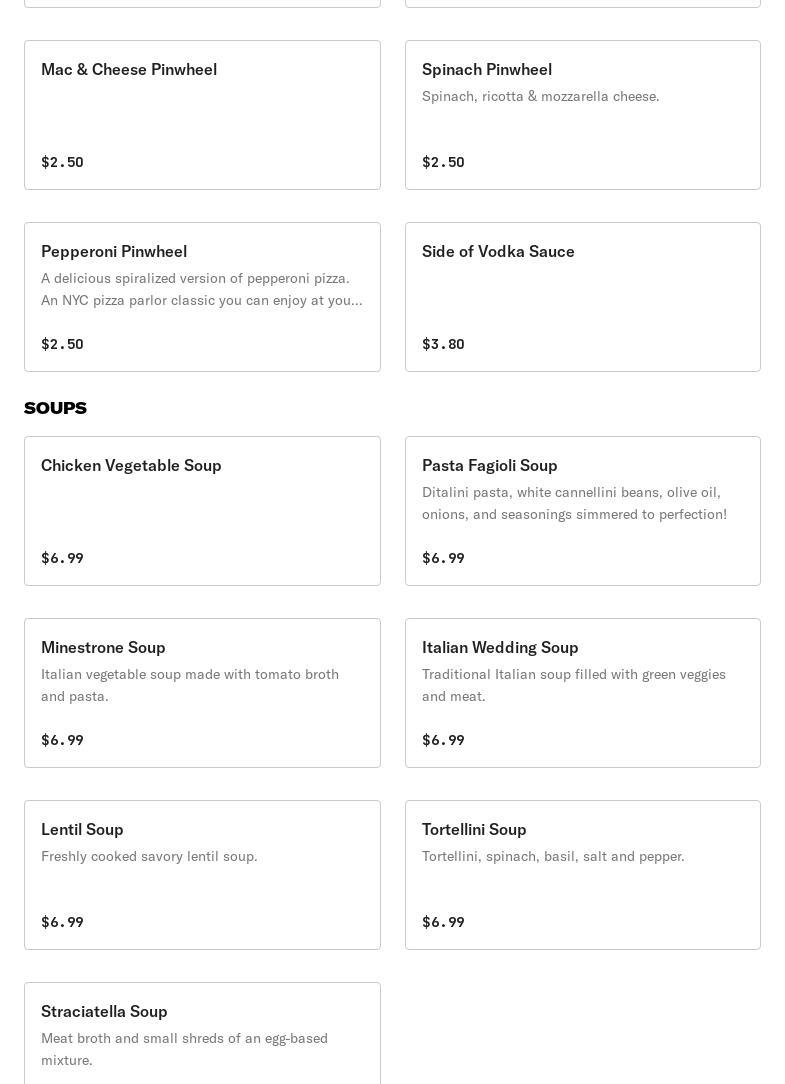Click the Pasta Fagioli Soup description text
Image resolution: width=785 pixels, height=1084 pixels.
[x=574, y=503]
